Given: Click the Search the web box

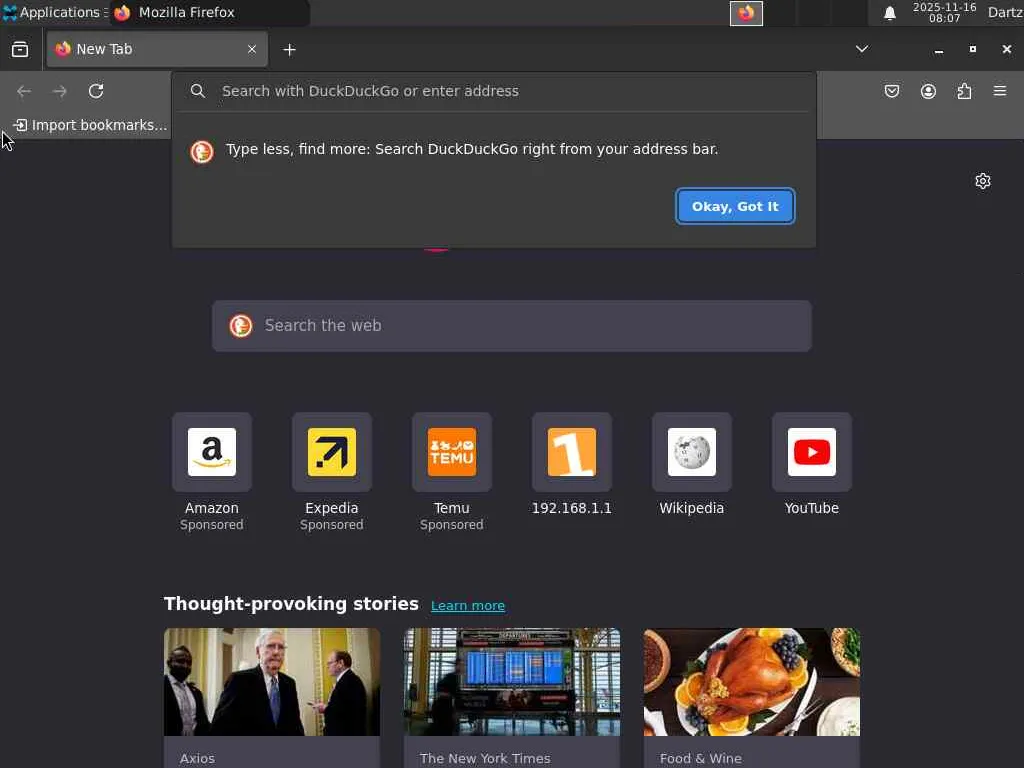Looking at the screenshot, I should [512, 326].
